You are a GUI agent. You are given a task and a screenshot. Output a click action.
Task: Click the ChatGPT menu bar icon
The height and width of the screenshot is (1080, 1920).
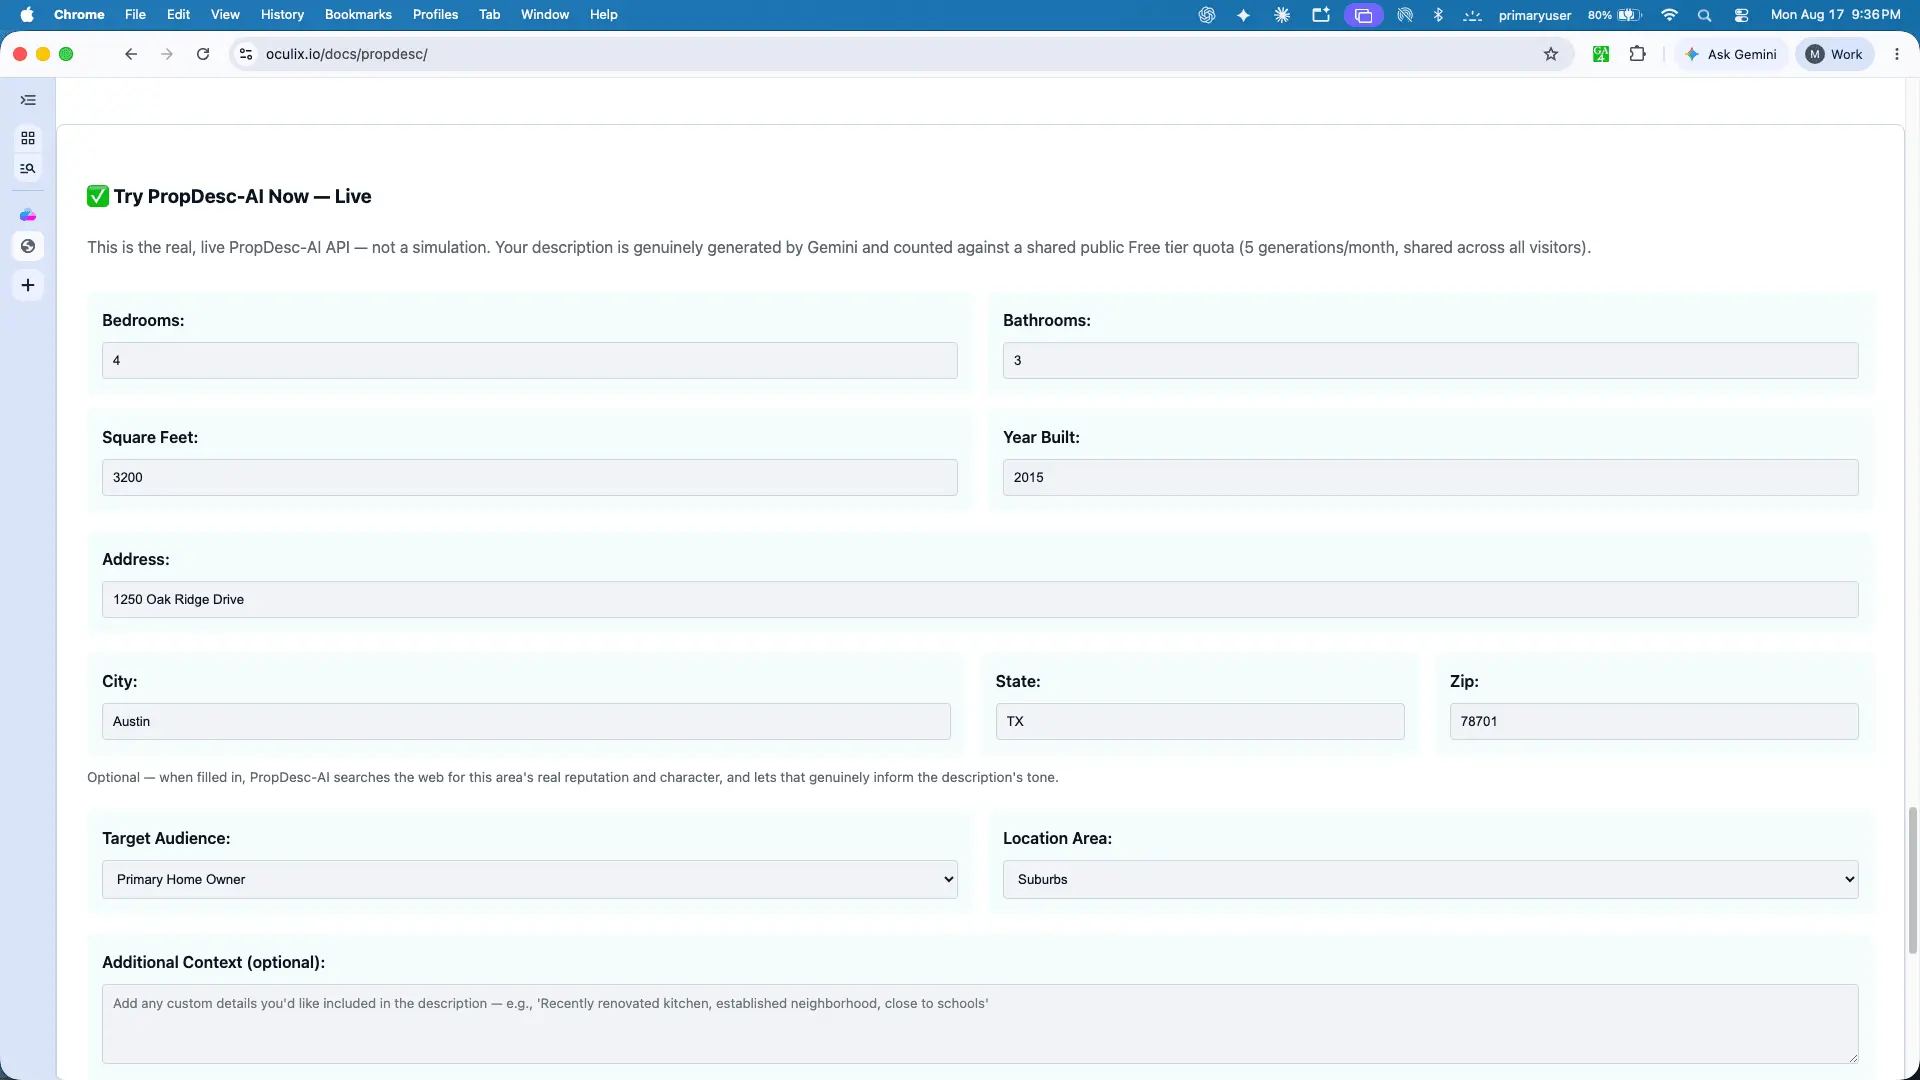coord(1207,15)
